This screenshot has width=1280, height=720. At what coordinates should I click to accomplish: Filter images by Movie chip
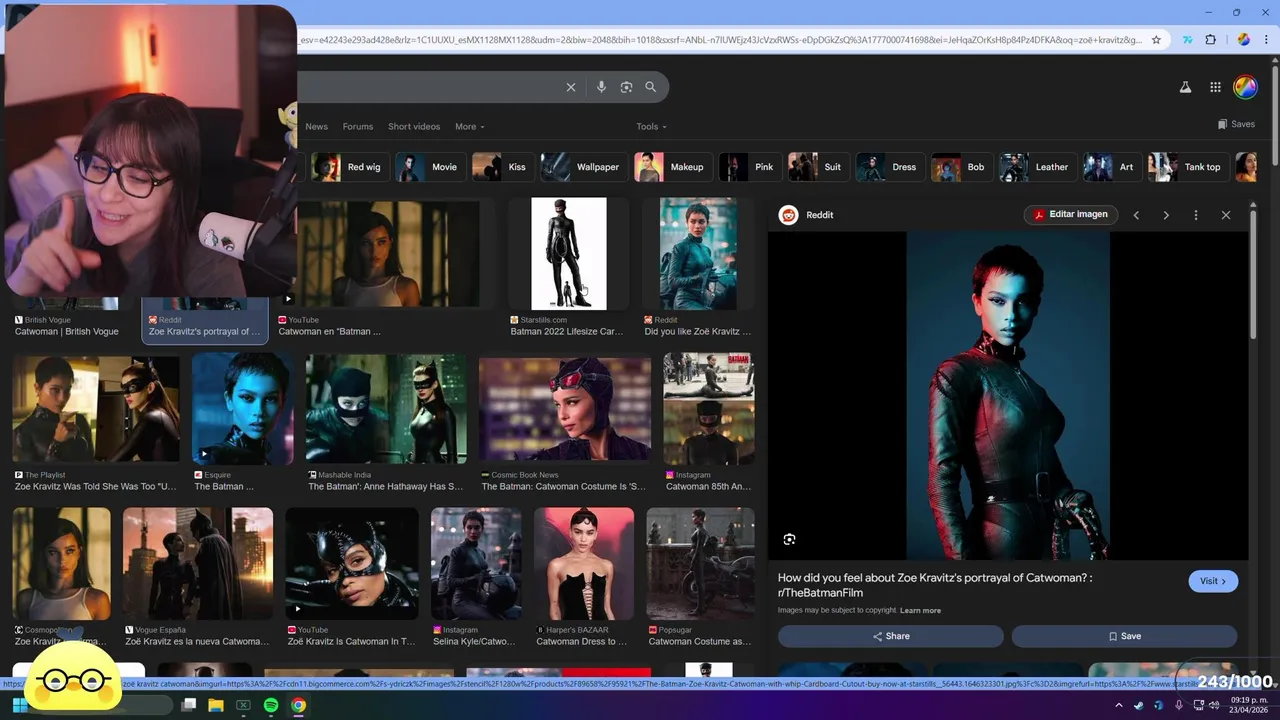pyautogui.click(x=429, y=167)
